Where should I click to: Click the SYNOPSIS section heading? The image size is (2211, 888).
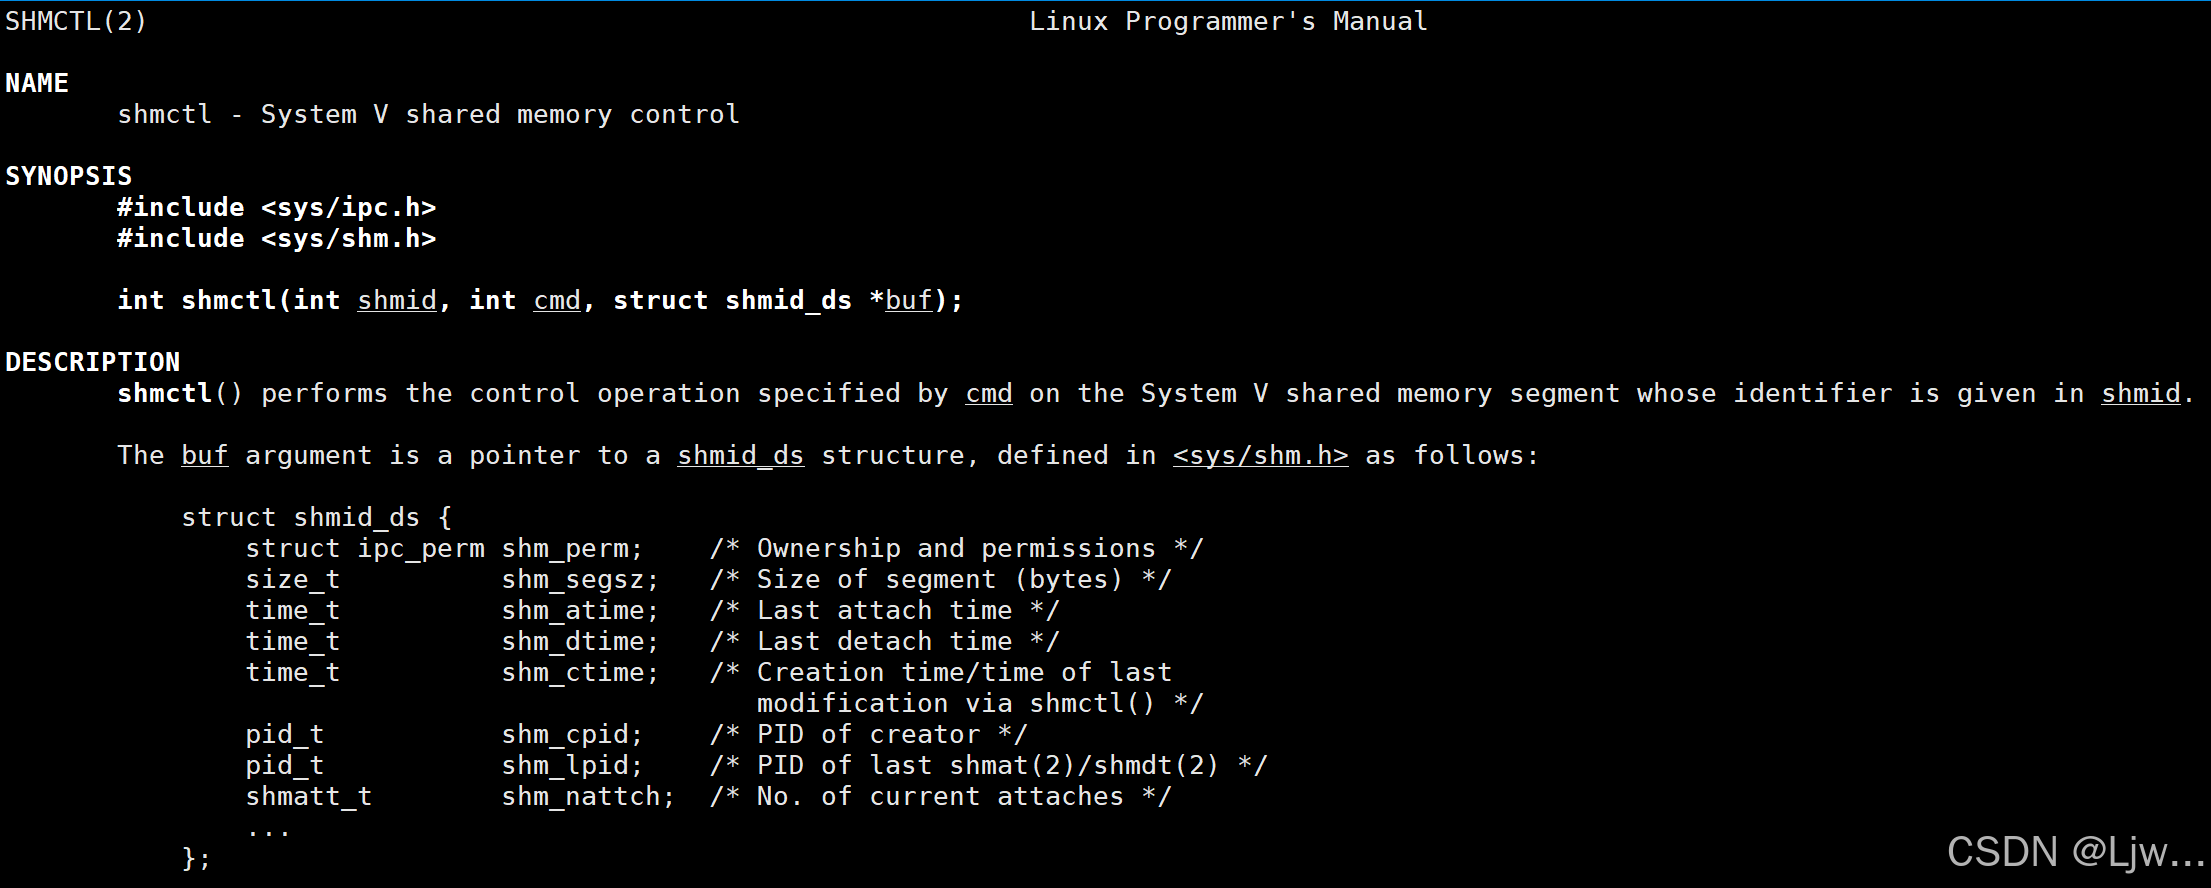coord(69,176)
